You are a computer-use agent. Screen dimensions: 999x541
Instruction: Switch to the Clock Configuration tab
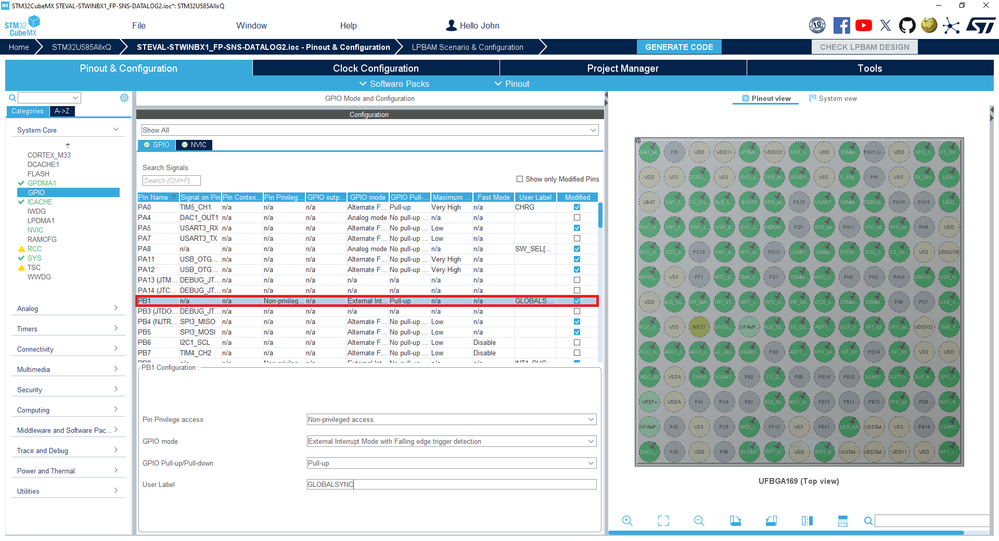point(376,68)
